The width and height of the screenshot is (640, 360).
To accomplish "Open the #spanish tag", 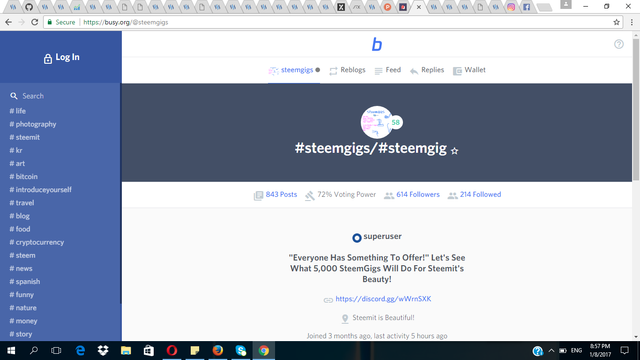I will coord(24,281).
